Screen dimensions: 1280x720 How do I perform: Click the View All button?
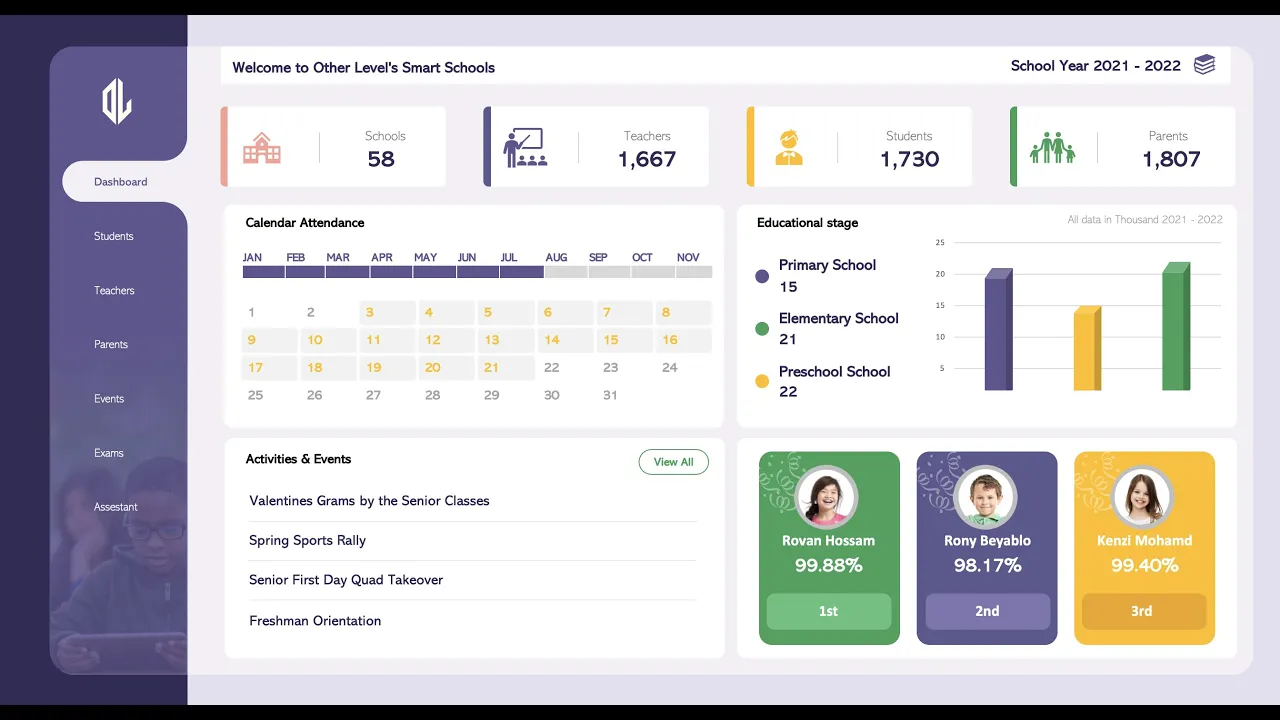pos(673,462)
